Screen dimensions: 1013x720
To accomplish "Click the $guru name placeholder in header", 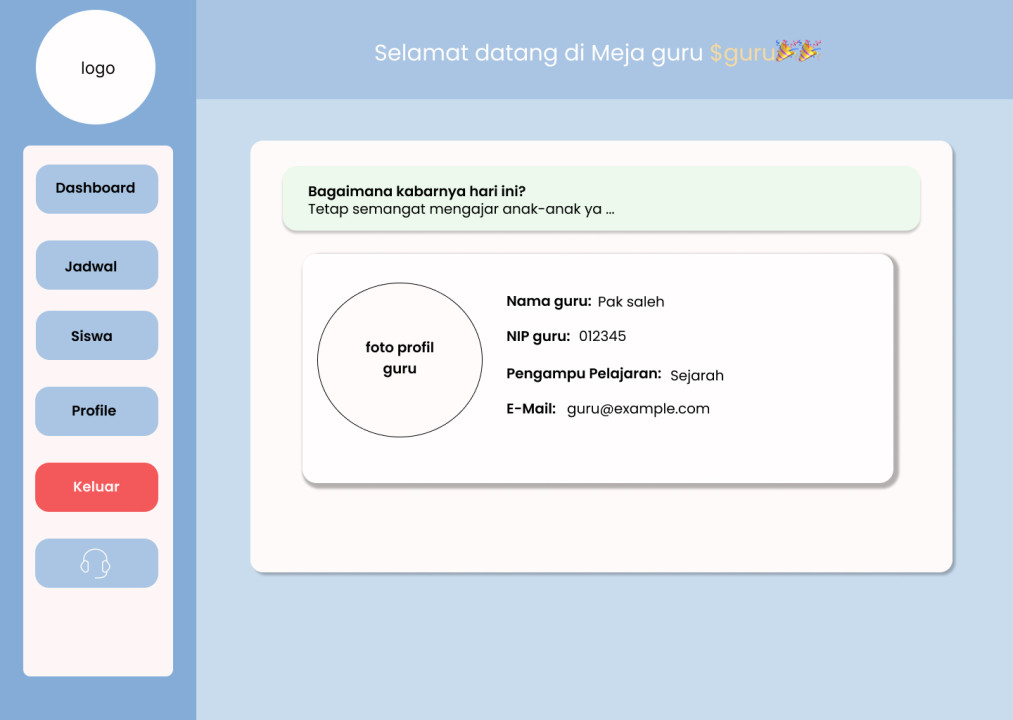I will click(741, 53).
